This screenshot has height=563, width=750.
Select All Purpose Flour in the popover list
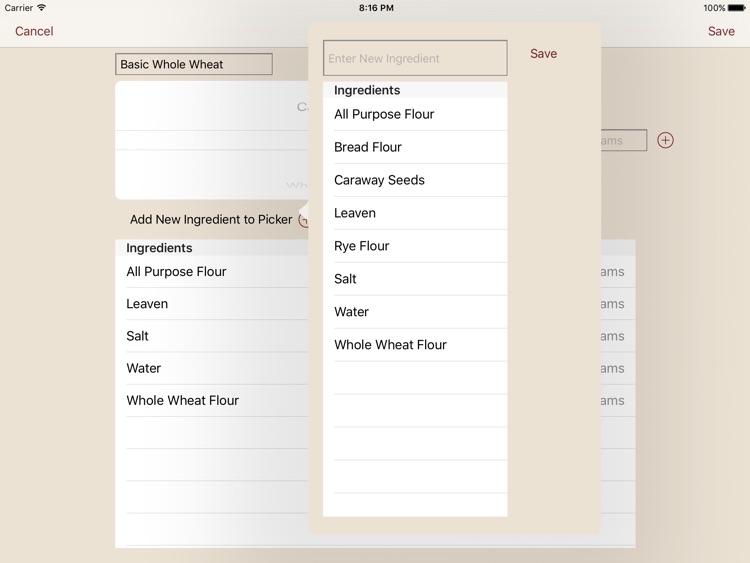click(415, 114)
